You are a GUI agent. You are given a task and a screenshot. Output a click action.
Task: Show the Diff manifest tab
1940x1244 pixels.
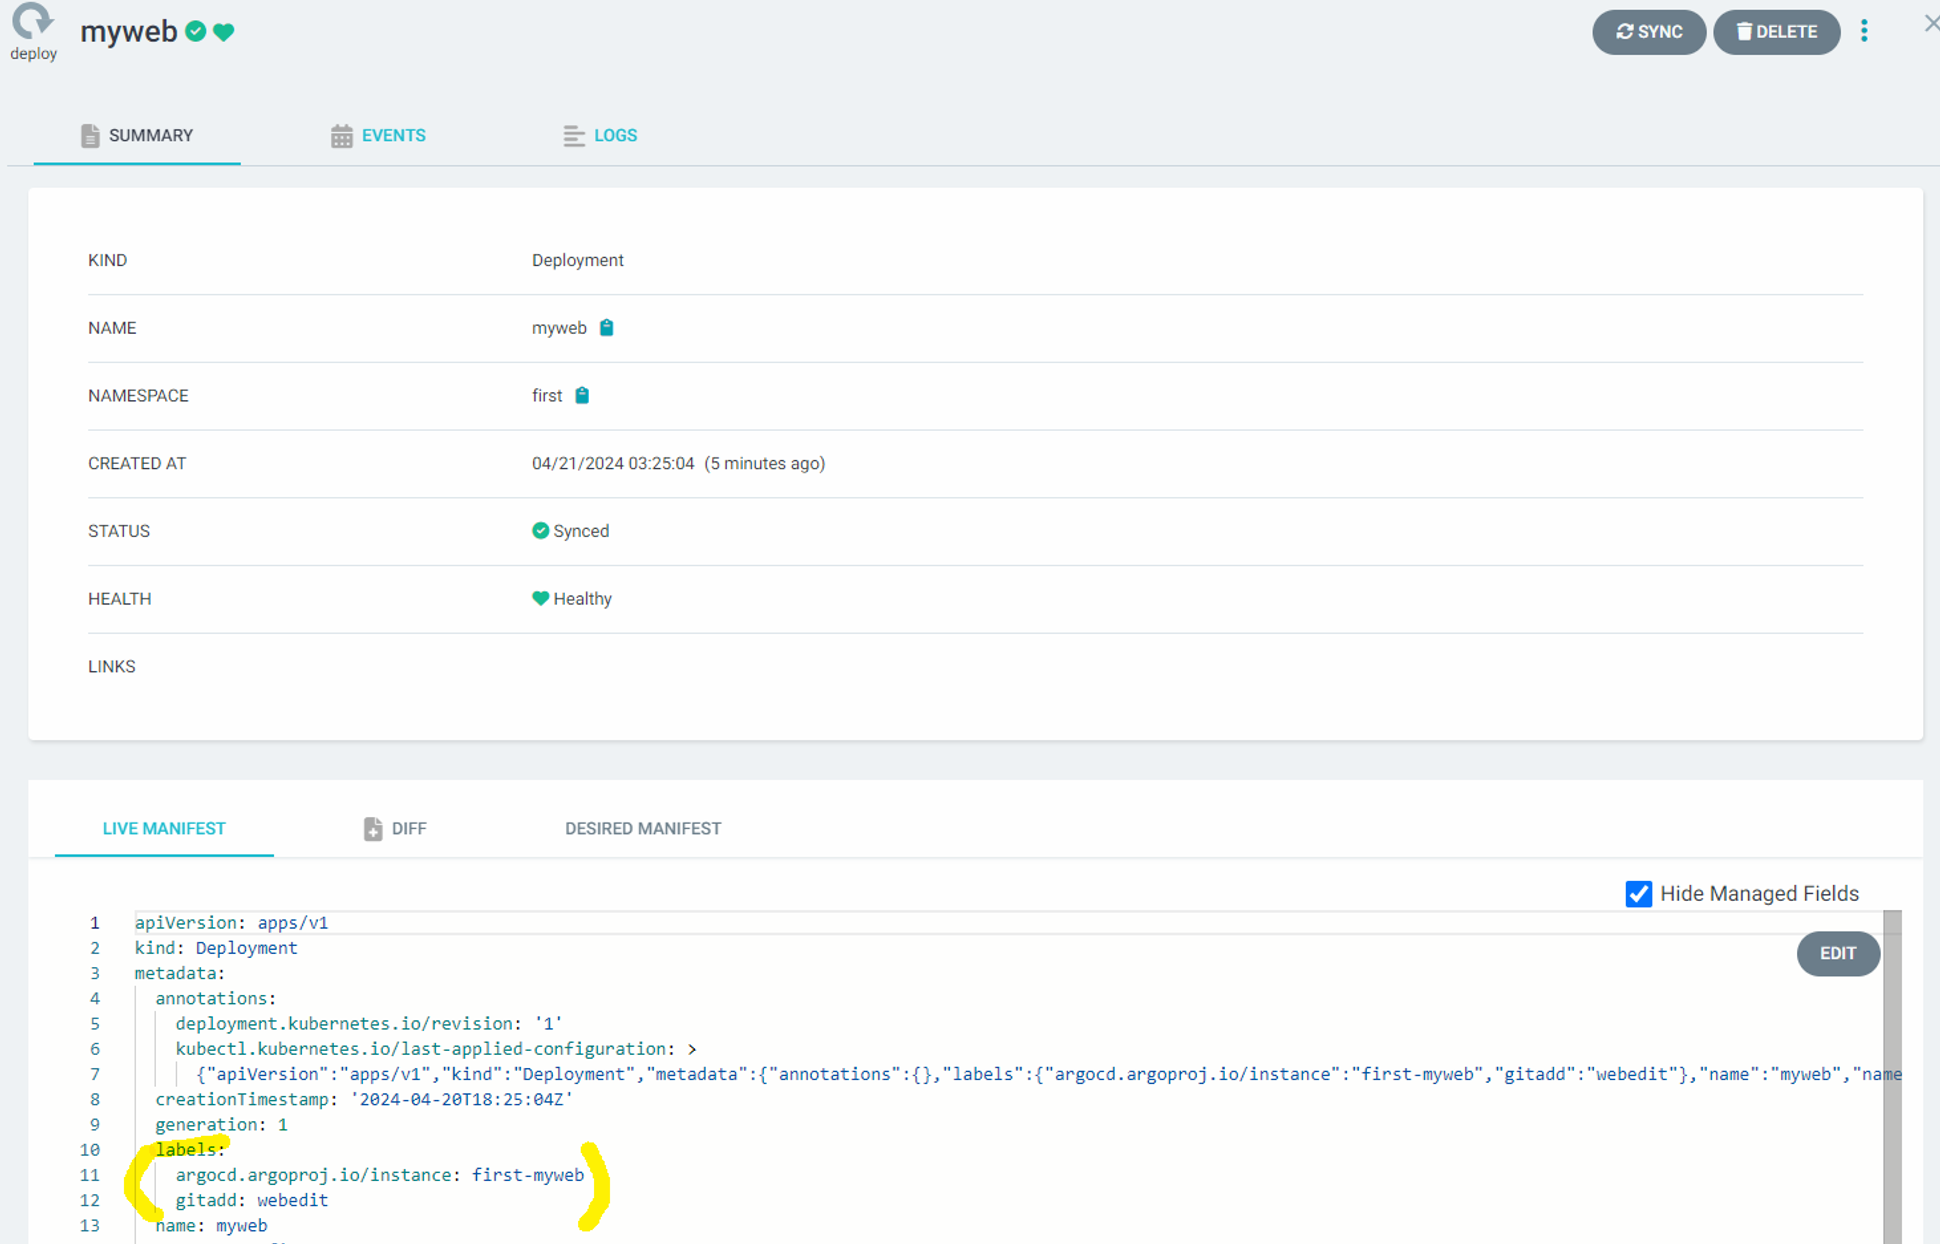(x=395, y=829)
